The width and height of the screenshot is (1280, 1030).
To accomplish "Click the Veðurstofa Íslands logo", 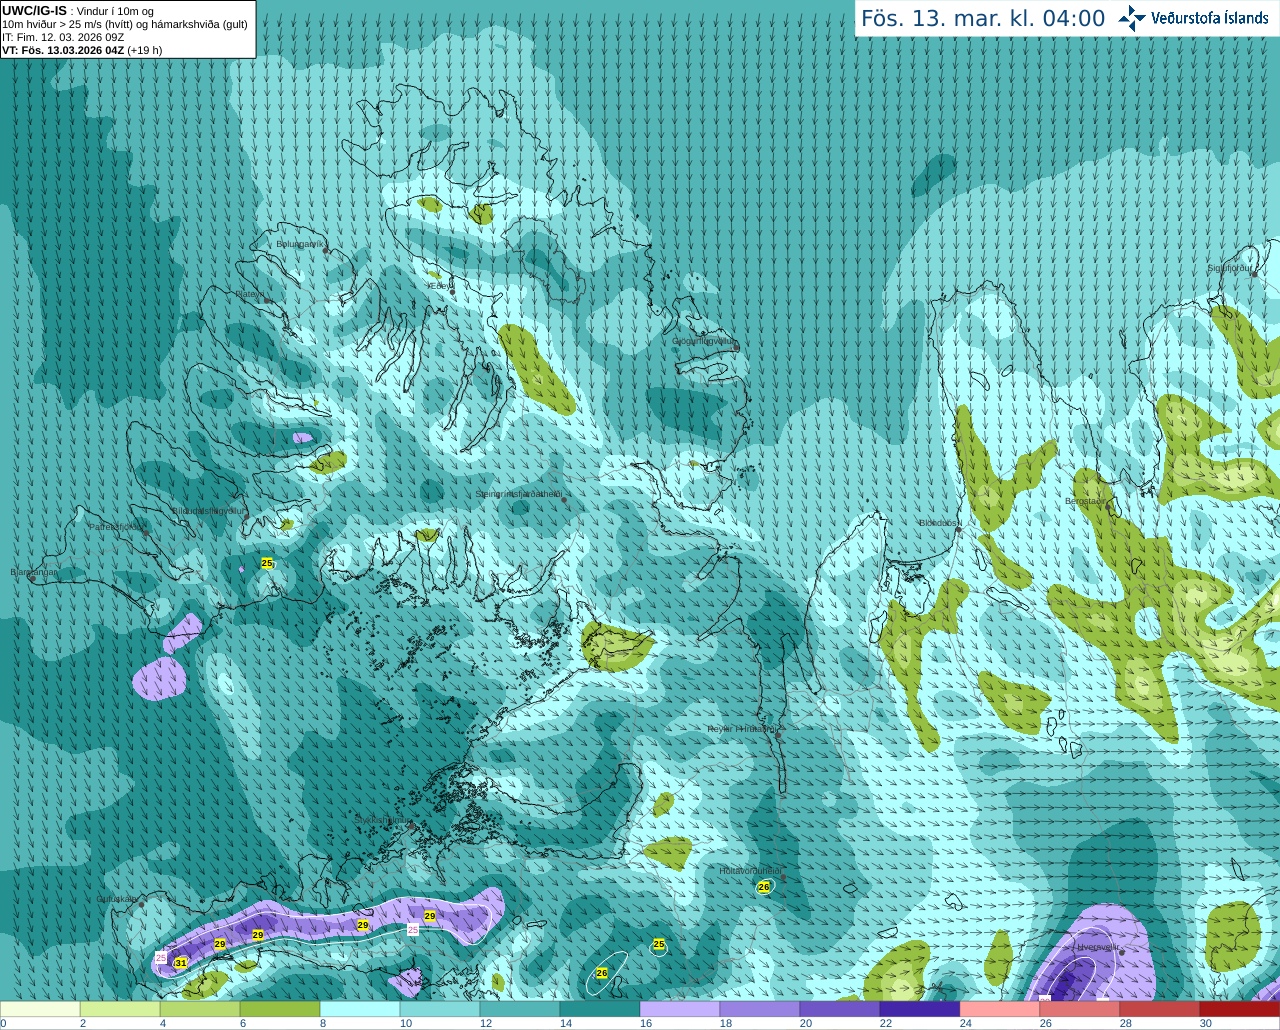I will (x=1194, y=18).
